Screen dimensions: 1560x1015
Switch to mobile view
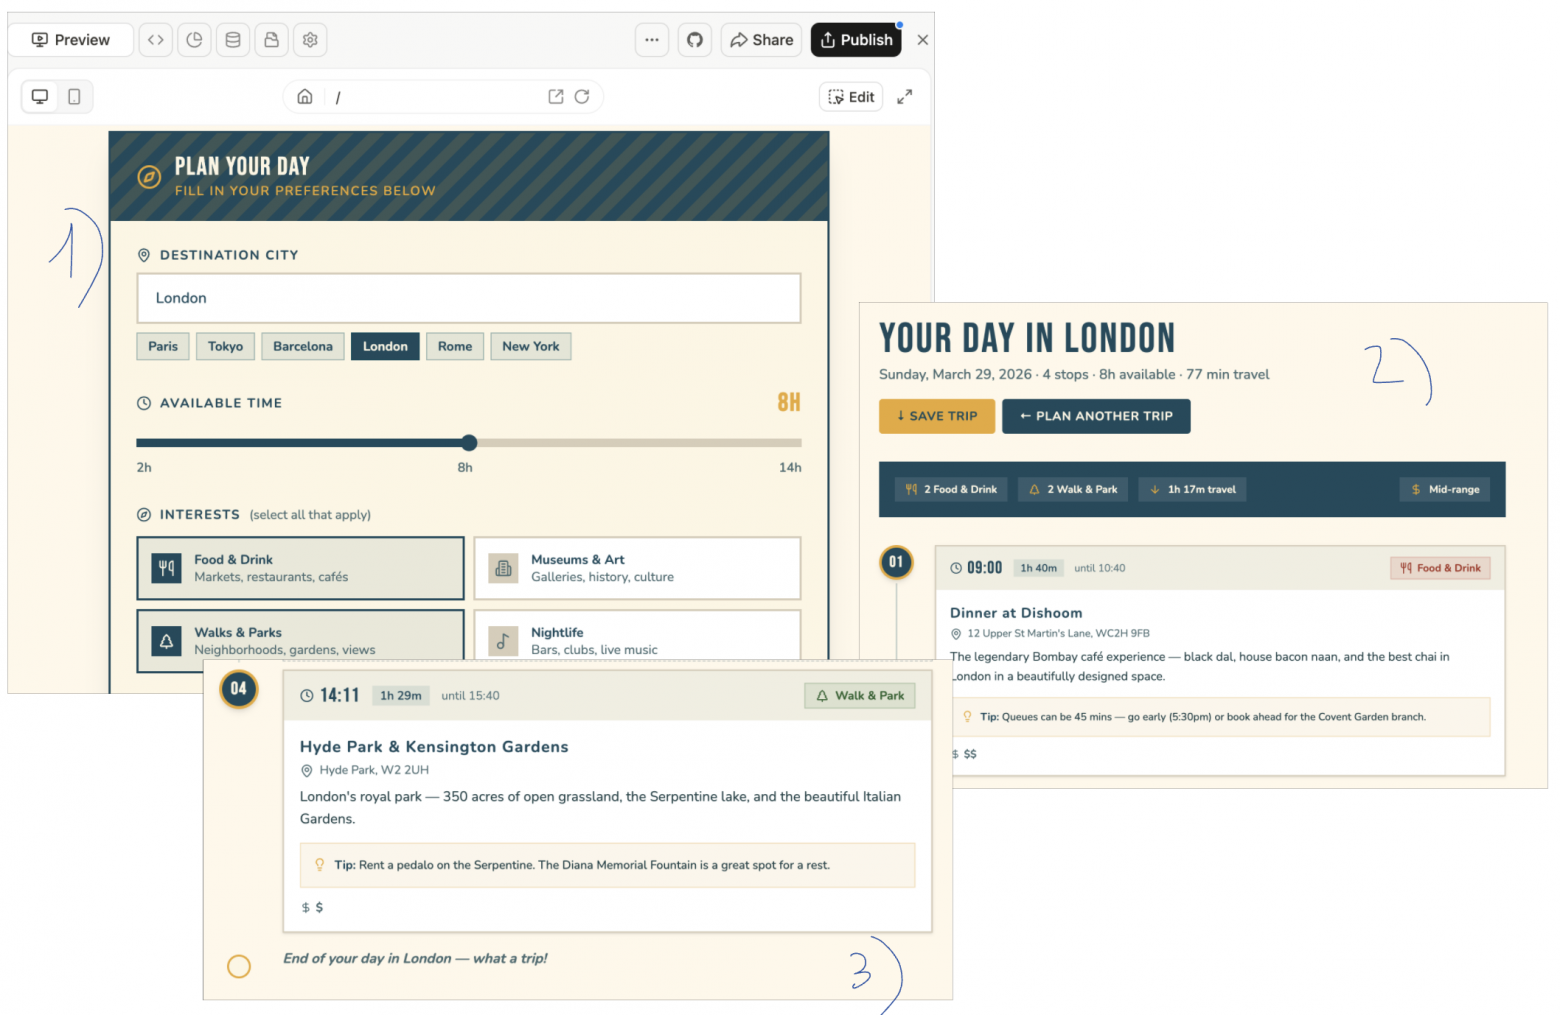click(74, 97)
